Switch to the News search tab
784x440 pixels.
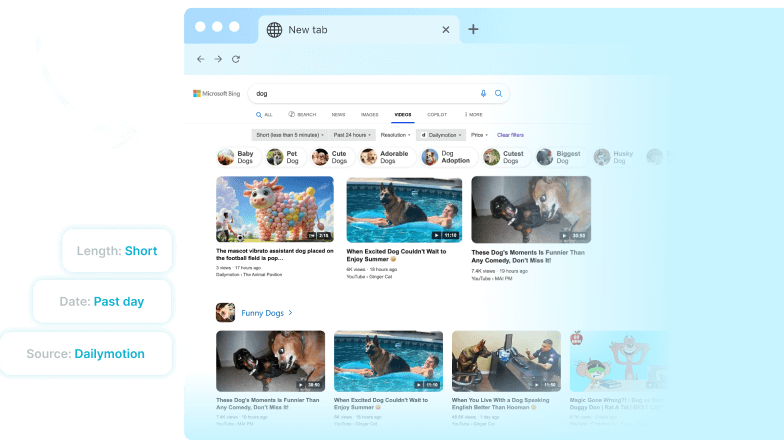pos(338,115)
